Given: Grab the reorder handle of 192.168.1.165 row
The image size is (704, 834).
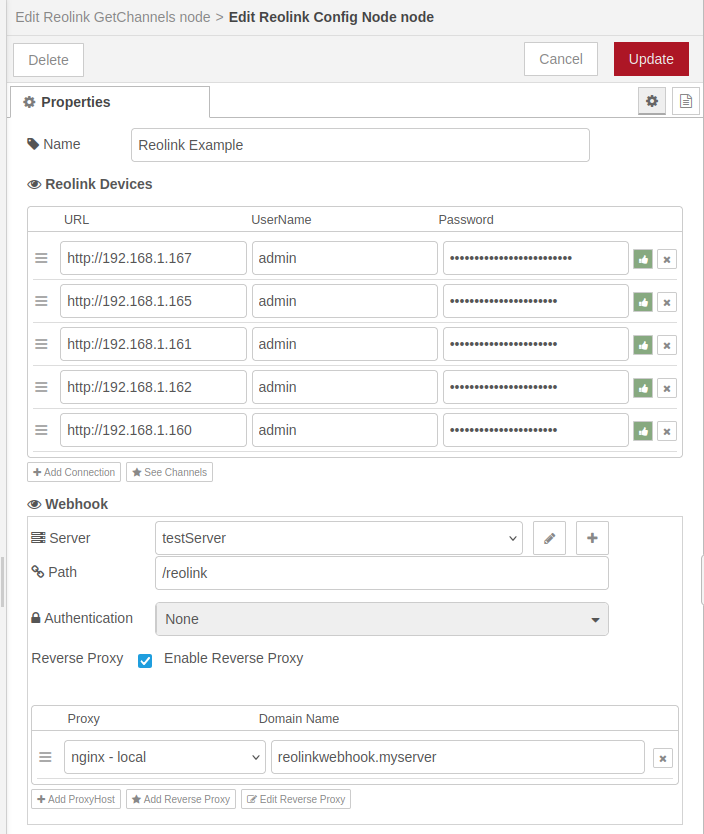Looking at the screenshot, I should click(x=41, y=301).
